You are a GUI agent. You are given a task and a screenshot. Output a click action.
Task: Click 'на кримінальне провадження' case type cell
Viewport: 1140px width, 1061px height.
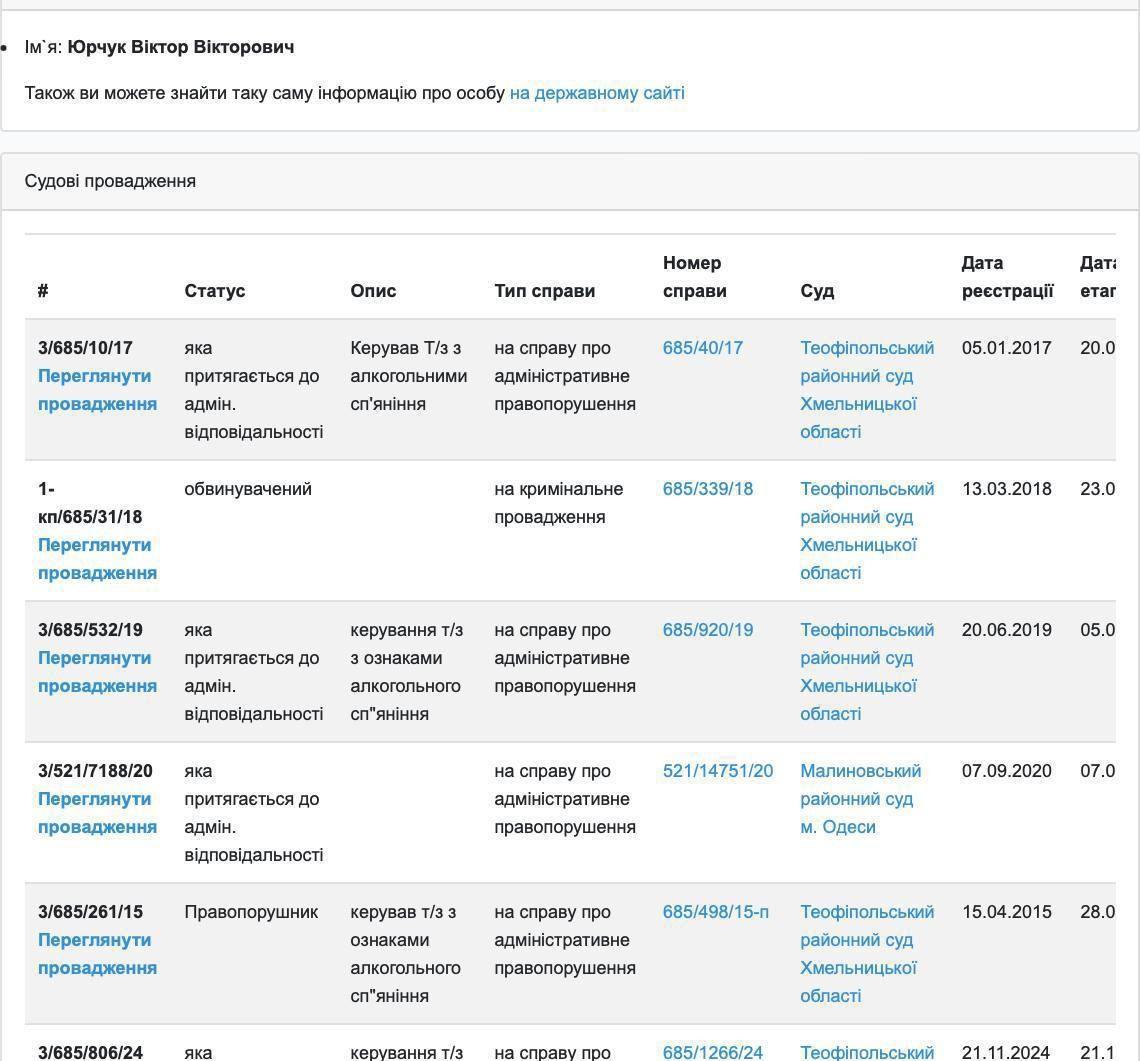click(558, 503)
